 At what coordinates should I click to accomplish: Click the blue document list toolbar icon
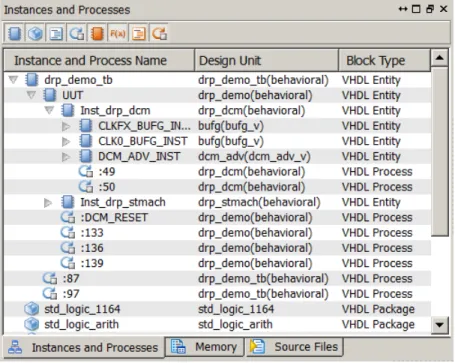tap(56, 33)
